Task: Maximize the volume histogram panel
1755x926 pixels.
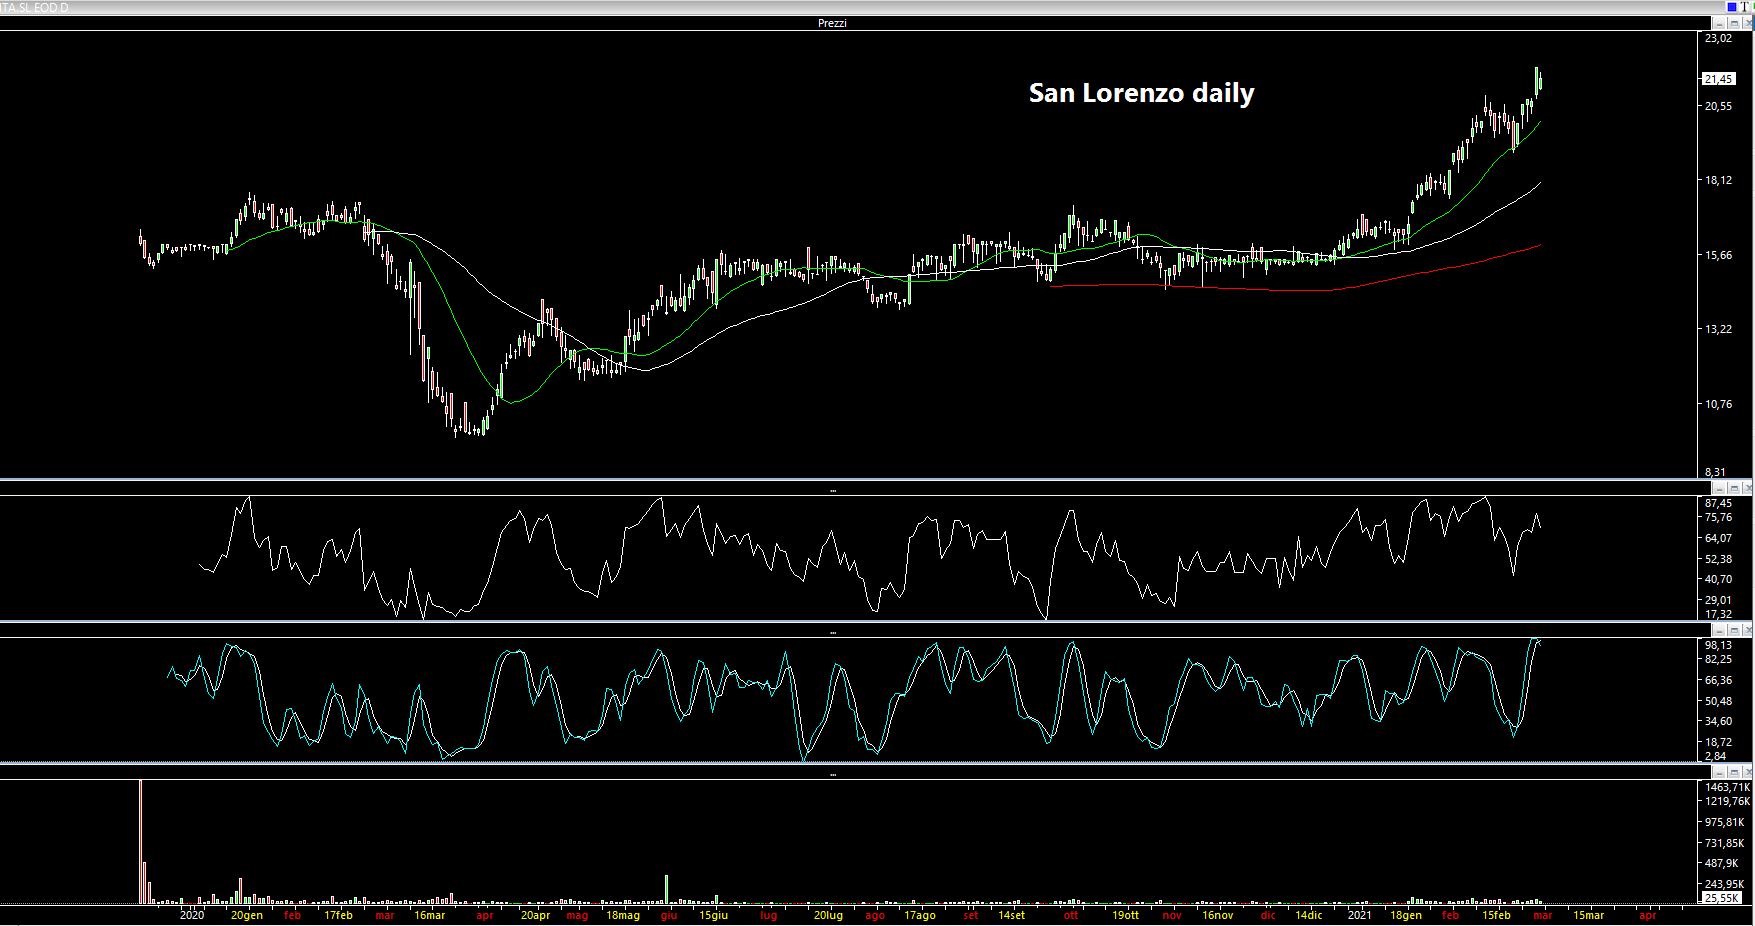Action: pyautogui.click(x=1734, y=772)
